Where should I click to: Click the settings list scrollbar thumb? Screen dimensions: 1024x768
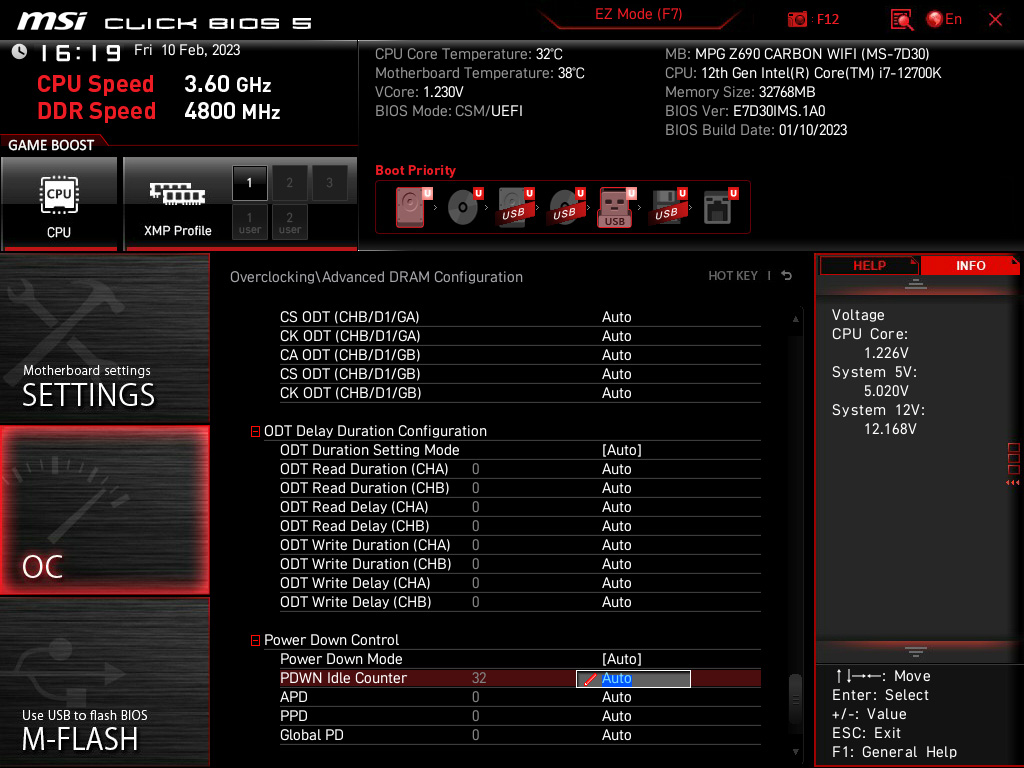(795, 699)
